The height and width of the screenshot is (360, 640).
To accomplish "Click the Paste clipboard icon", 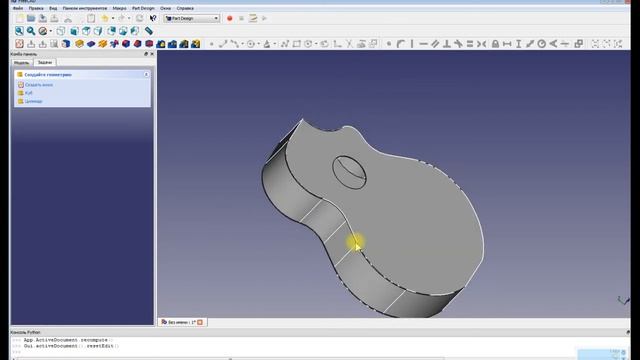I will (x=91, y=18).
